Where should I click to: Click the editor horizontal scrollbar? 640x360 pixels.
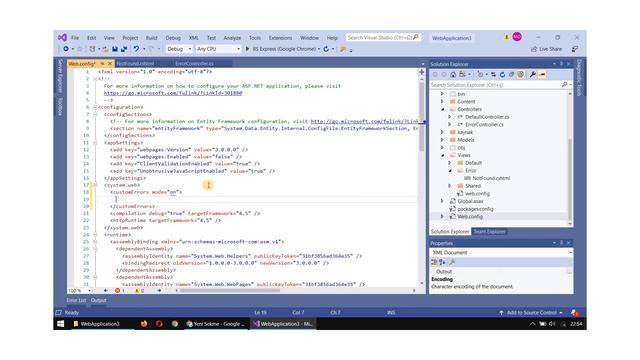230,291
